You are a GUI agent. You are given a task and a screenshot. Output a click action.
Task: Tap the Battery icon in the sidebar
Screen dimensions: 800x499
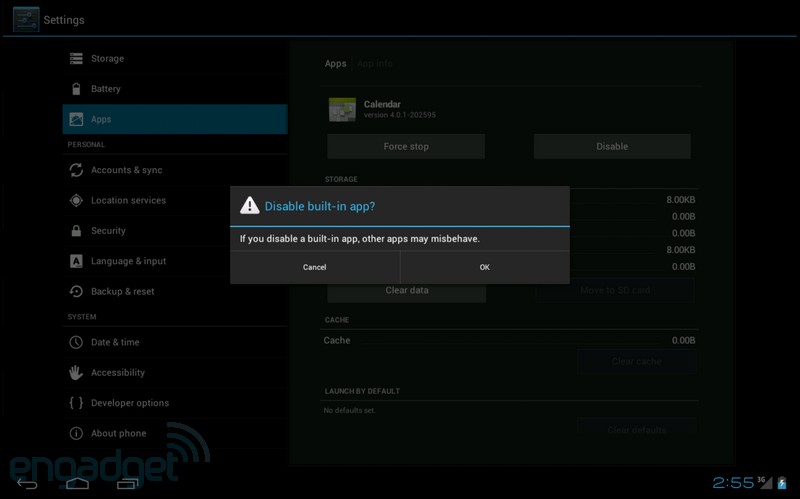tap(76, 89)
